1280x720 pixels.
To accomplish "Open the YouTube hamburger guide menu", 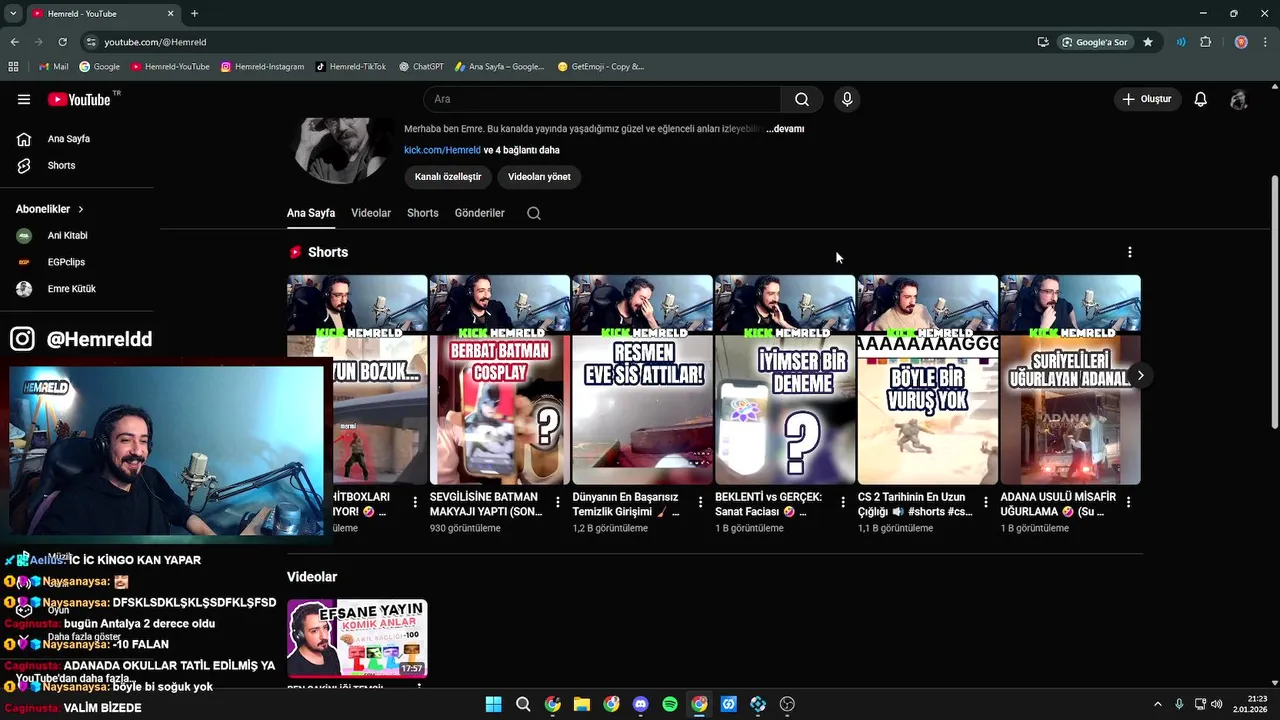I will 24,99.
